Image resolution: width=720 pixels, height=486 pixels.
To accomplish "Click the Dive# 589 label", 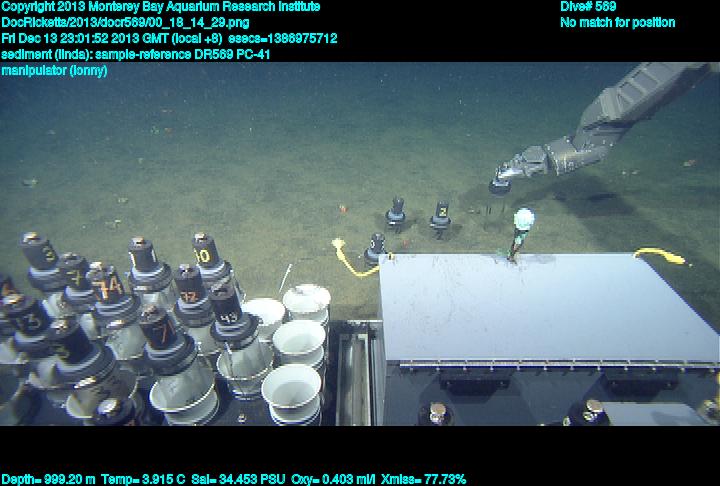I will pos(588,6).
